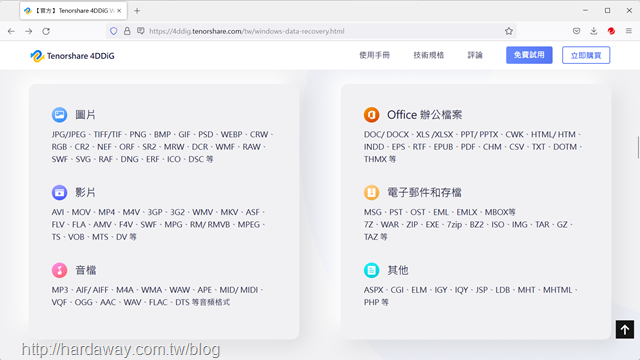This screenshot has height=360, width=640.
Task: Open a new browser tab
Action: [x=137, y=11]
